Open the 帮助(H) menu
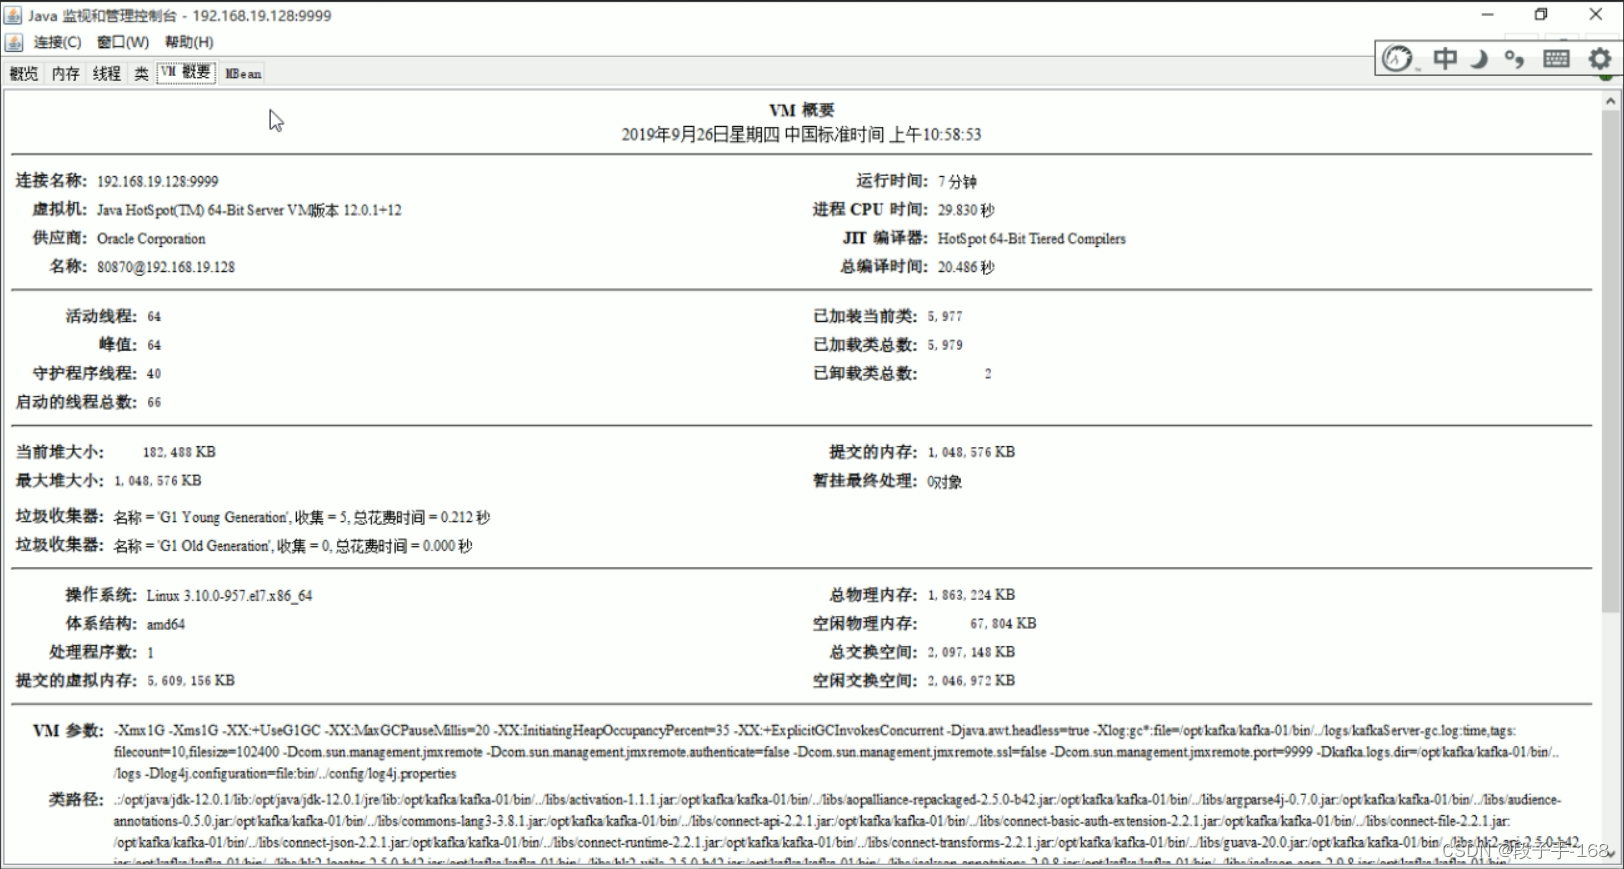1624x869 pixels. [x=189, y=42]
